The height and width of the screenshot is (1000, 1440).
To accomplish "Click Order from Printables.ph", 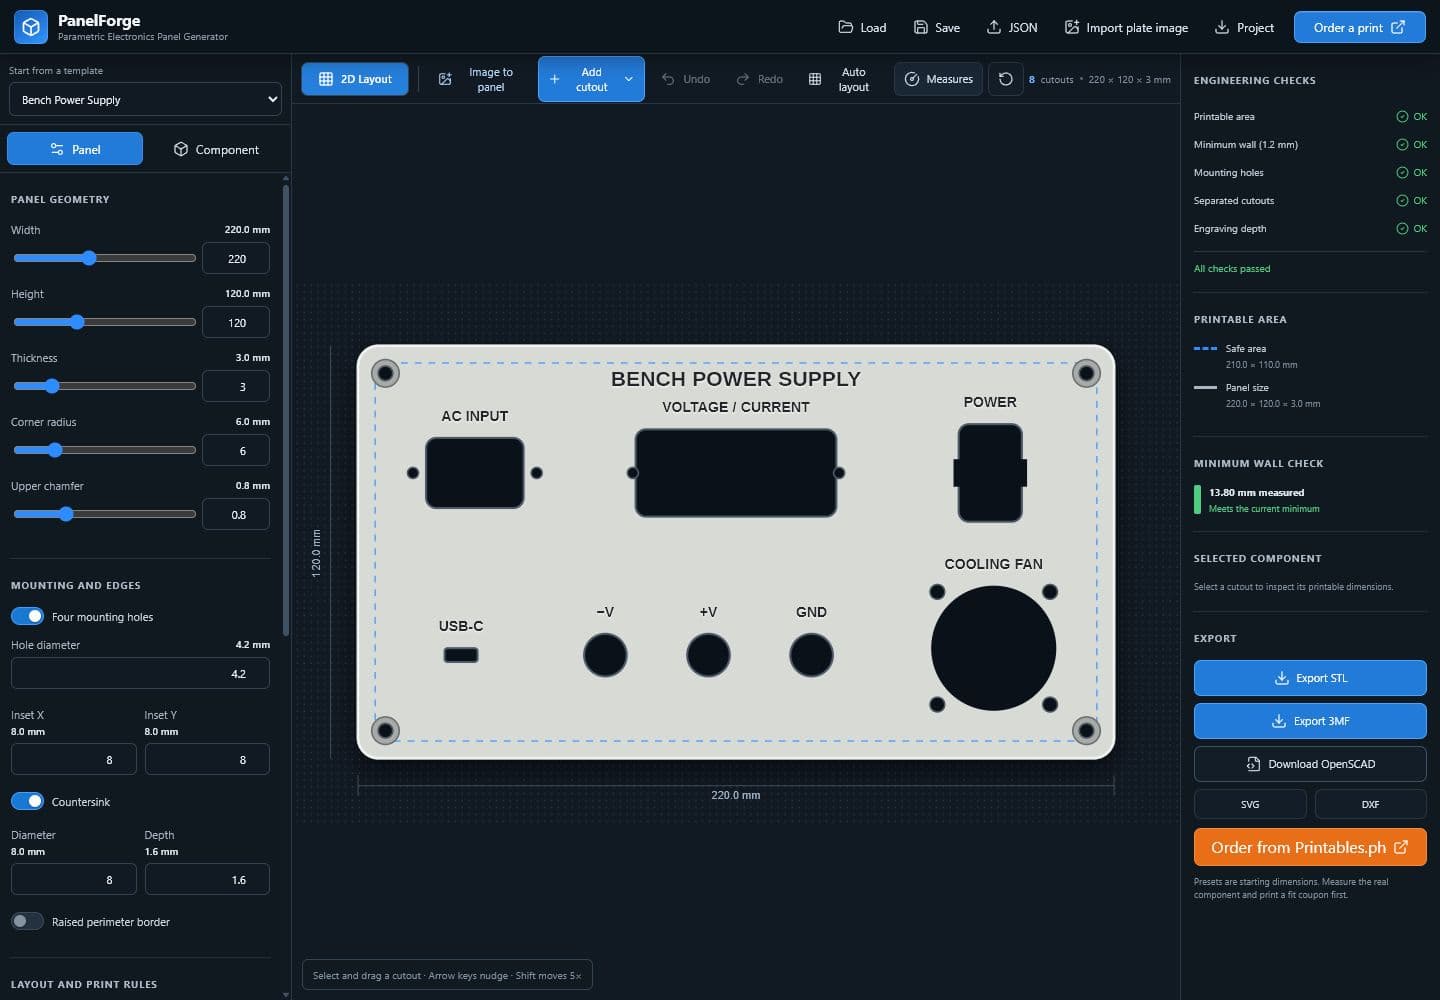I will click(1310, 847).
